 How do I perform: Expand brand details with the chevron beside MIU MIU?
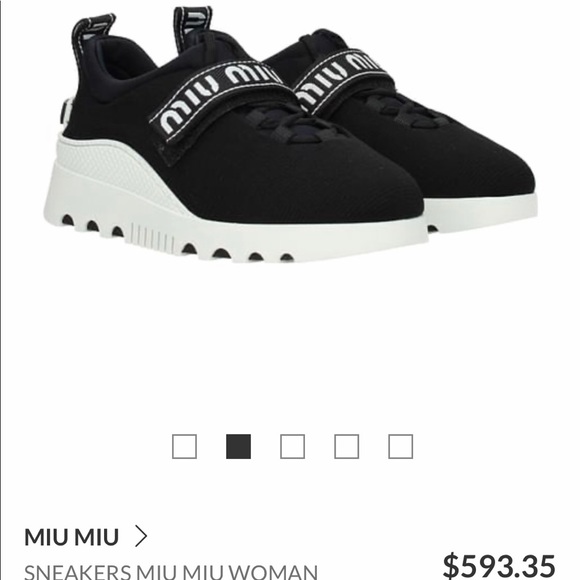coord(141,537)
